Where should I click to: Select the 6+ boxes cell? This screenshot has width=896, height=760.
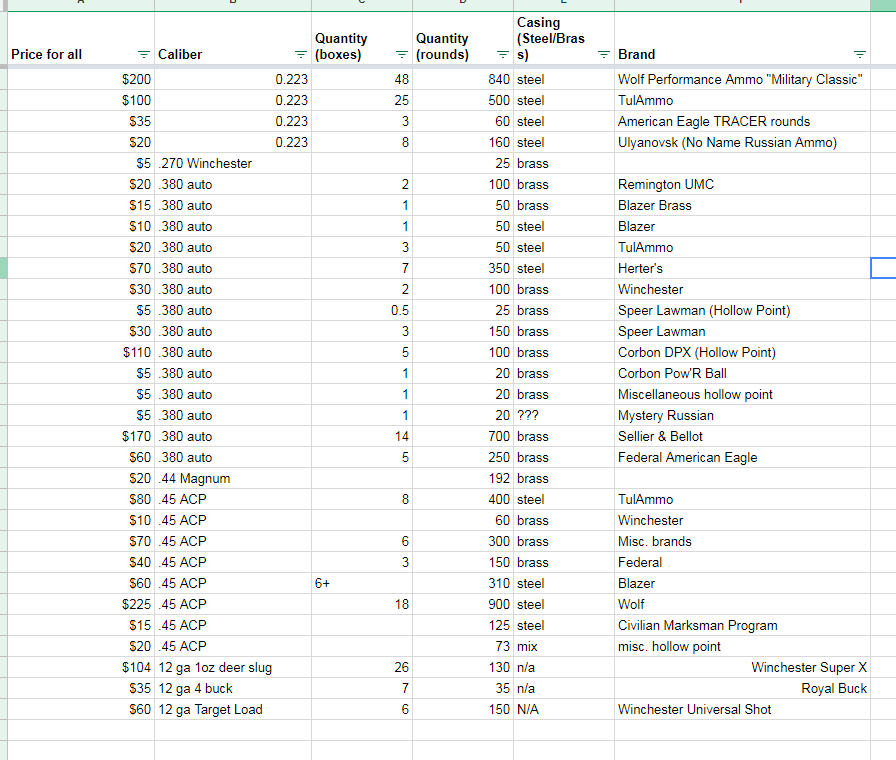click(362, 583)
